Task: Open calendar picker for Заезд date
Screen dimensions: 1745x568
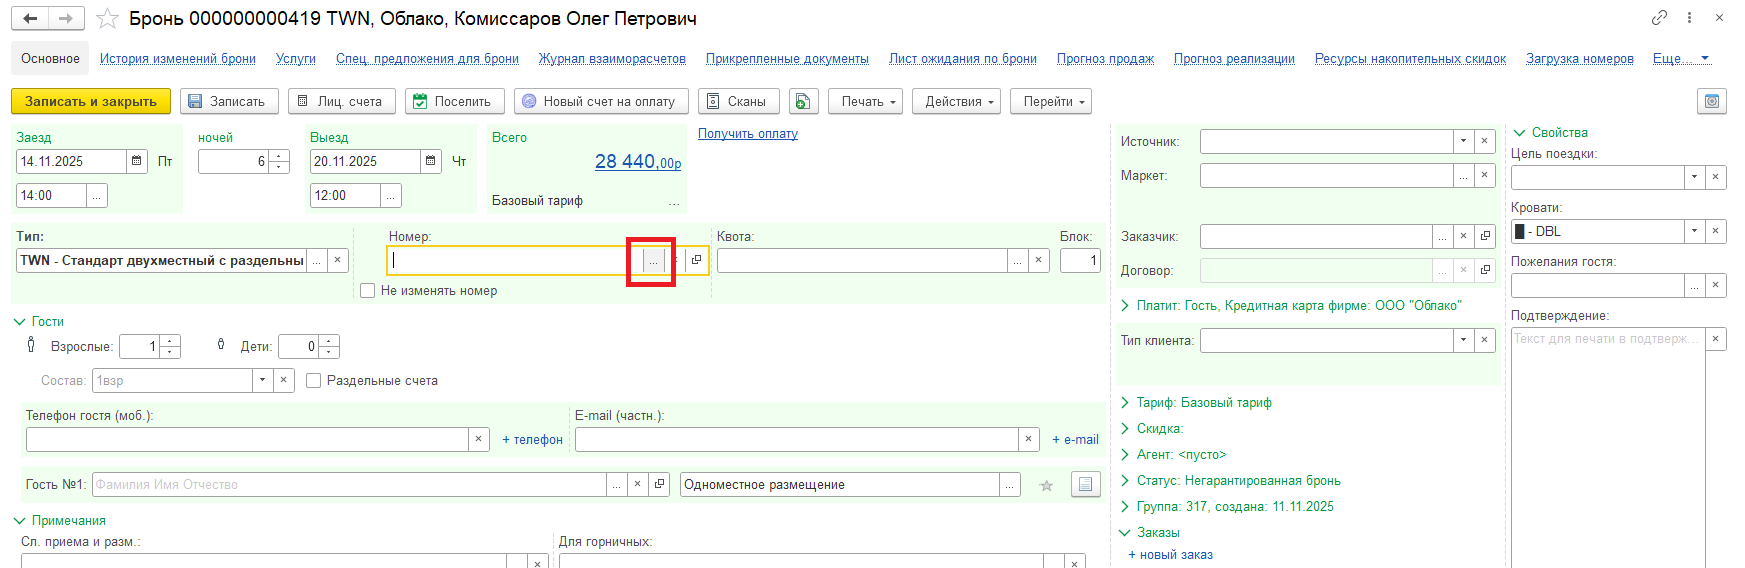Action: (137, 161)
